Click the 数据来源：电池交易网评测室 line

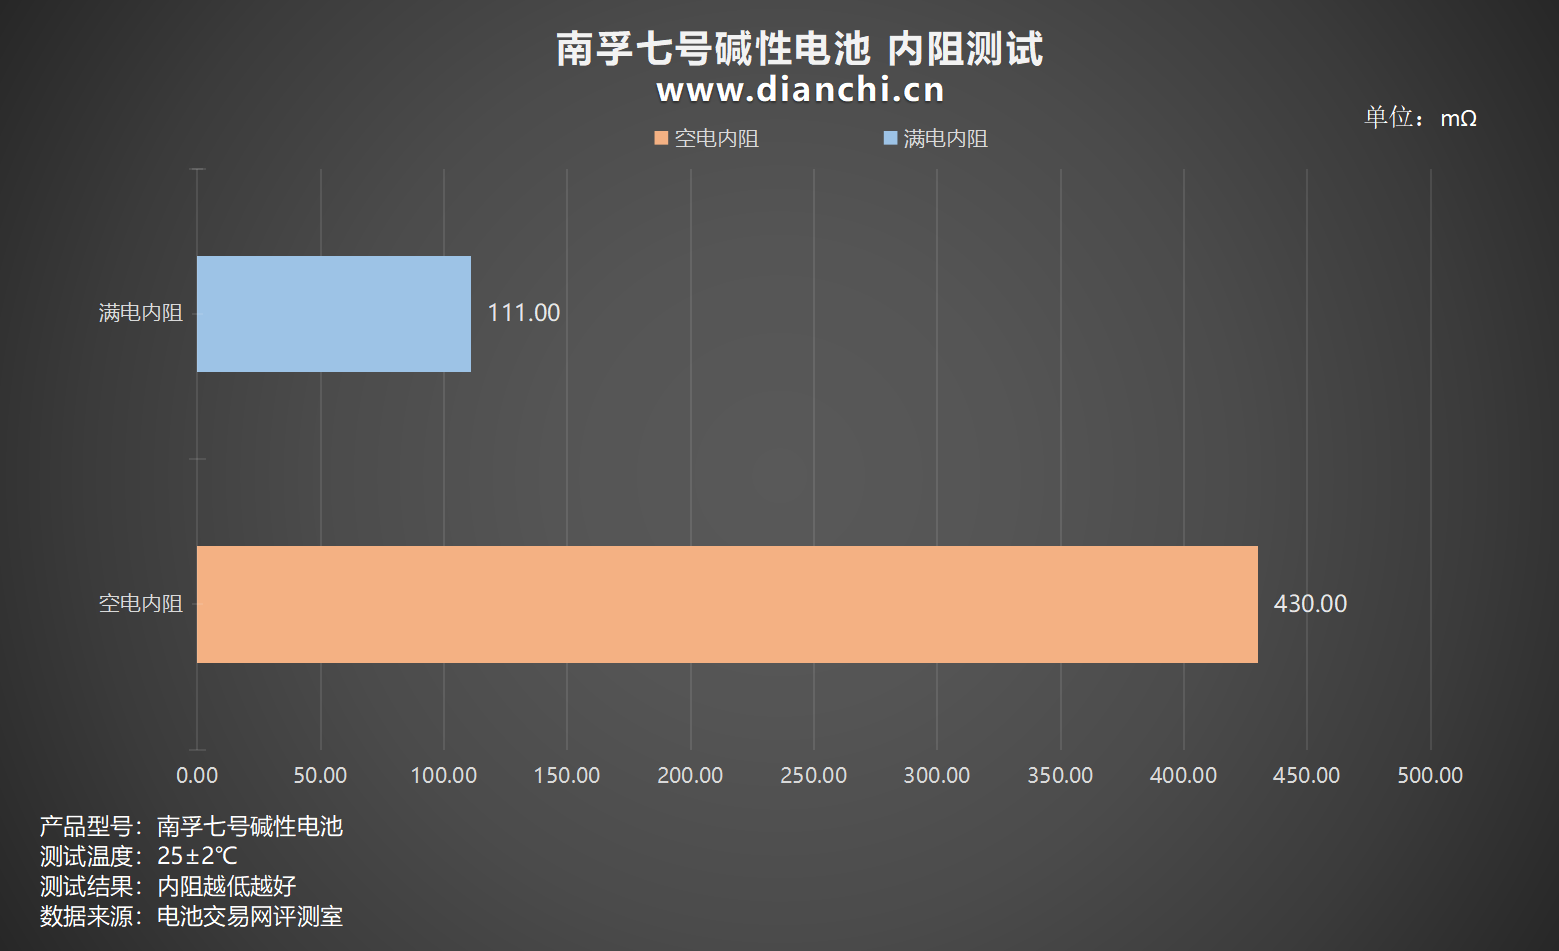tap(191, 916)
